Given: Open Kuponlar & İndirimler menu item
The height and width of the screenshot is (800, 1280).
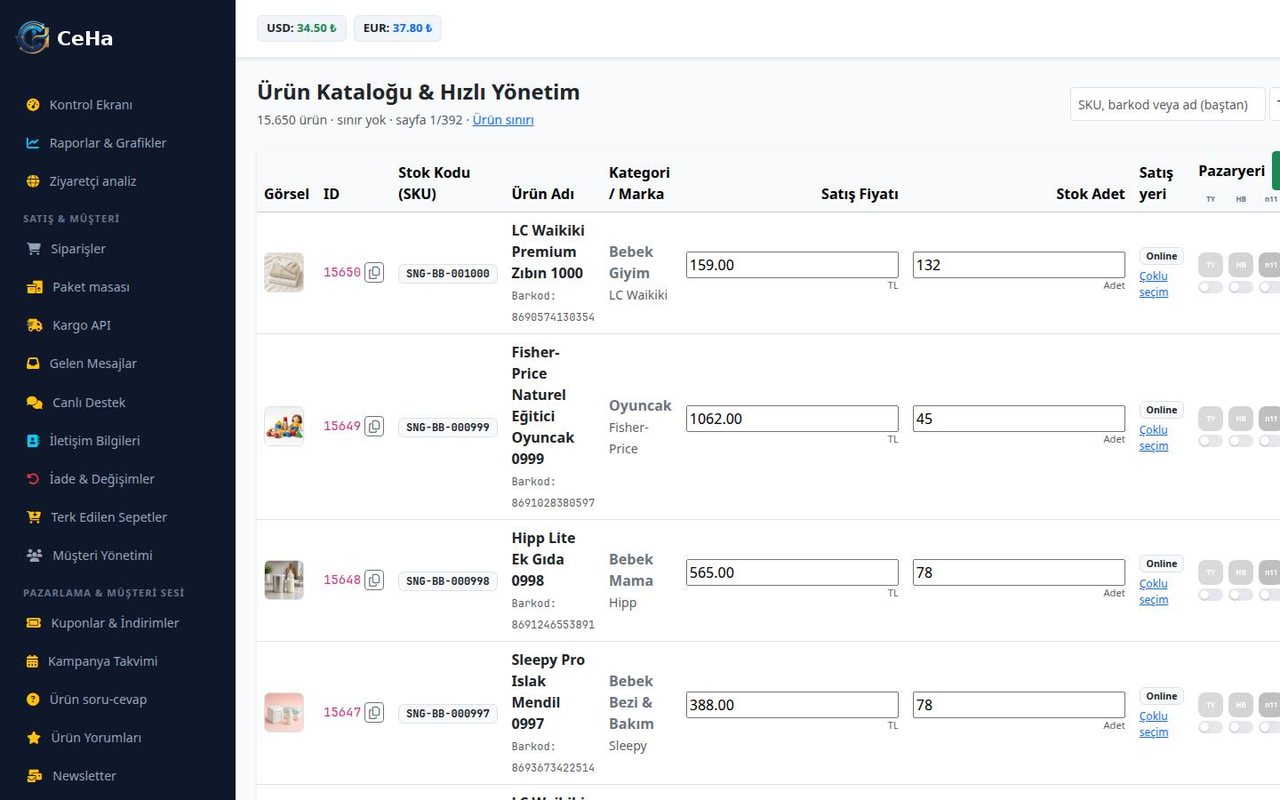Looking at the screenshot, I should (x=117, y=623).
